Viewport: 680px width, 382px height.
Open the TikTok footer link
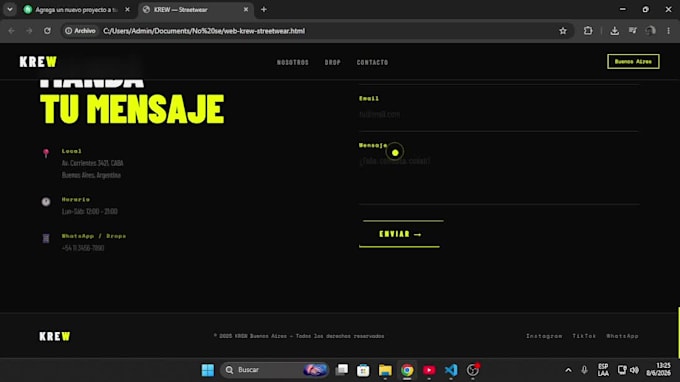click(x=584, y=336)
